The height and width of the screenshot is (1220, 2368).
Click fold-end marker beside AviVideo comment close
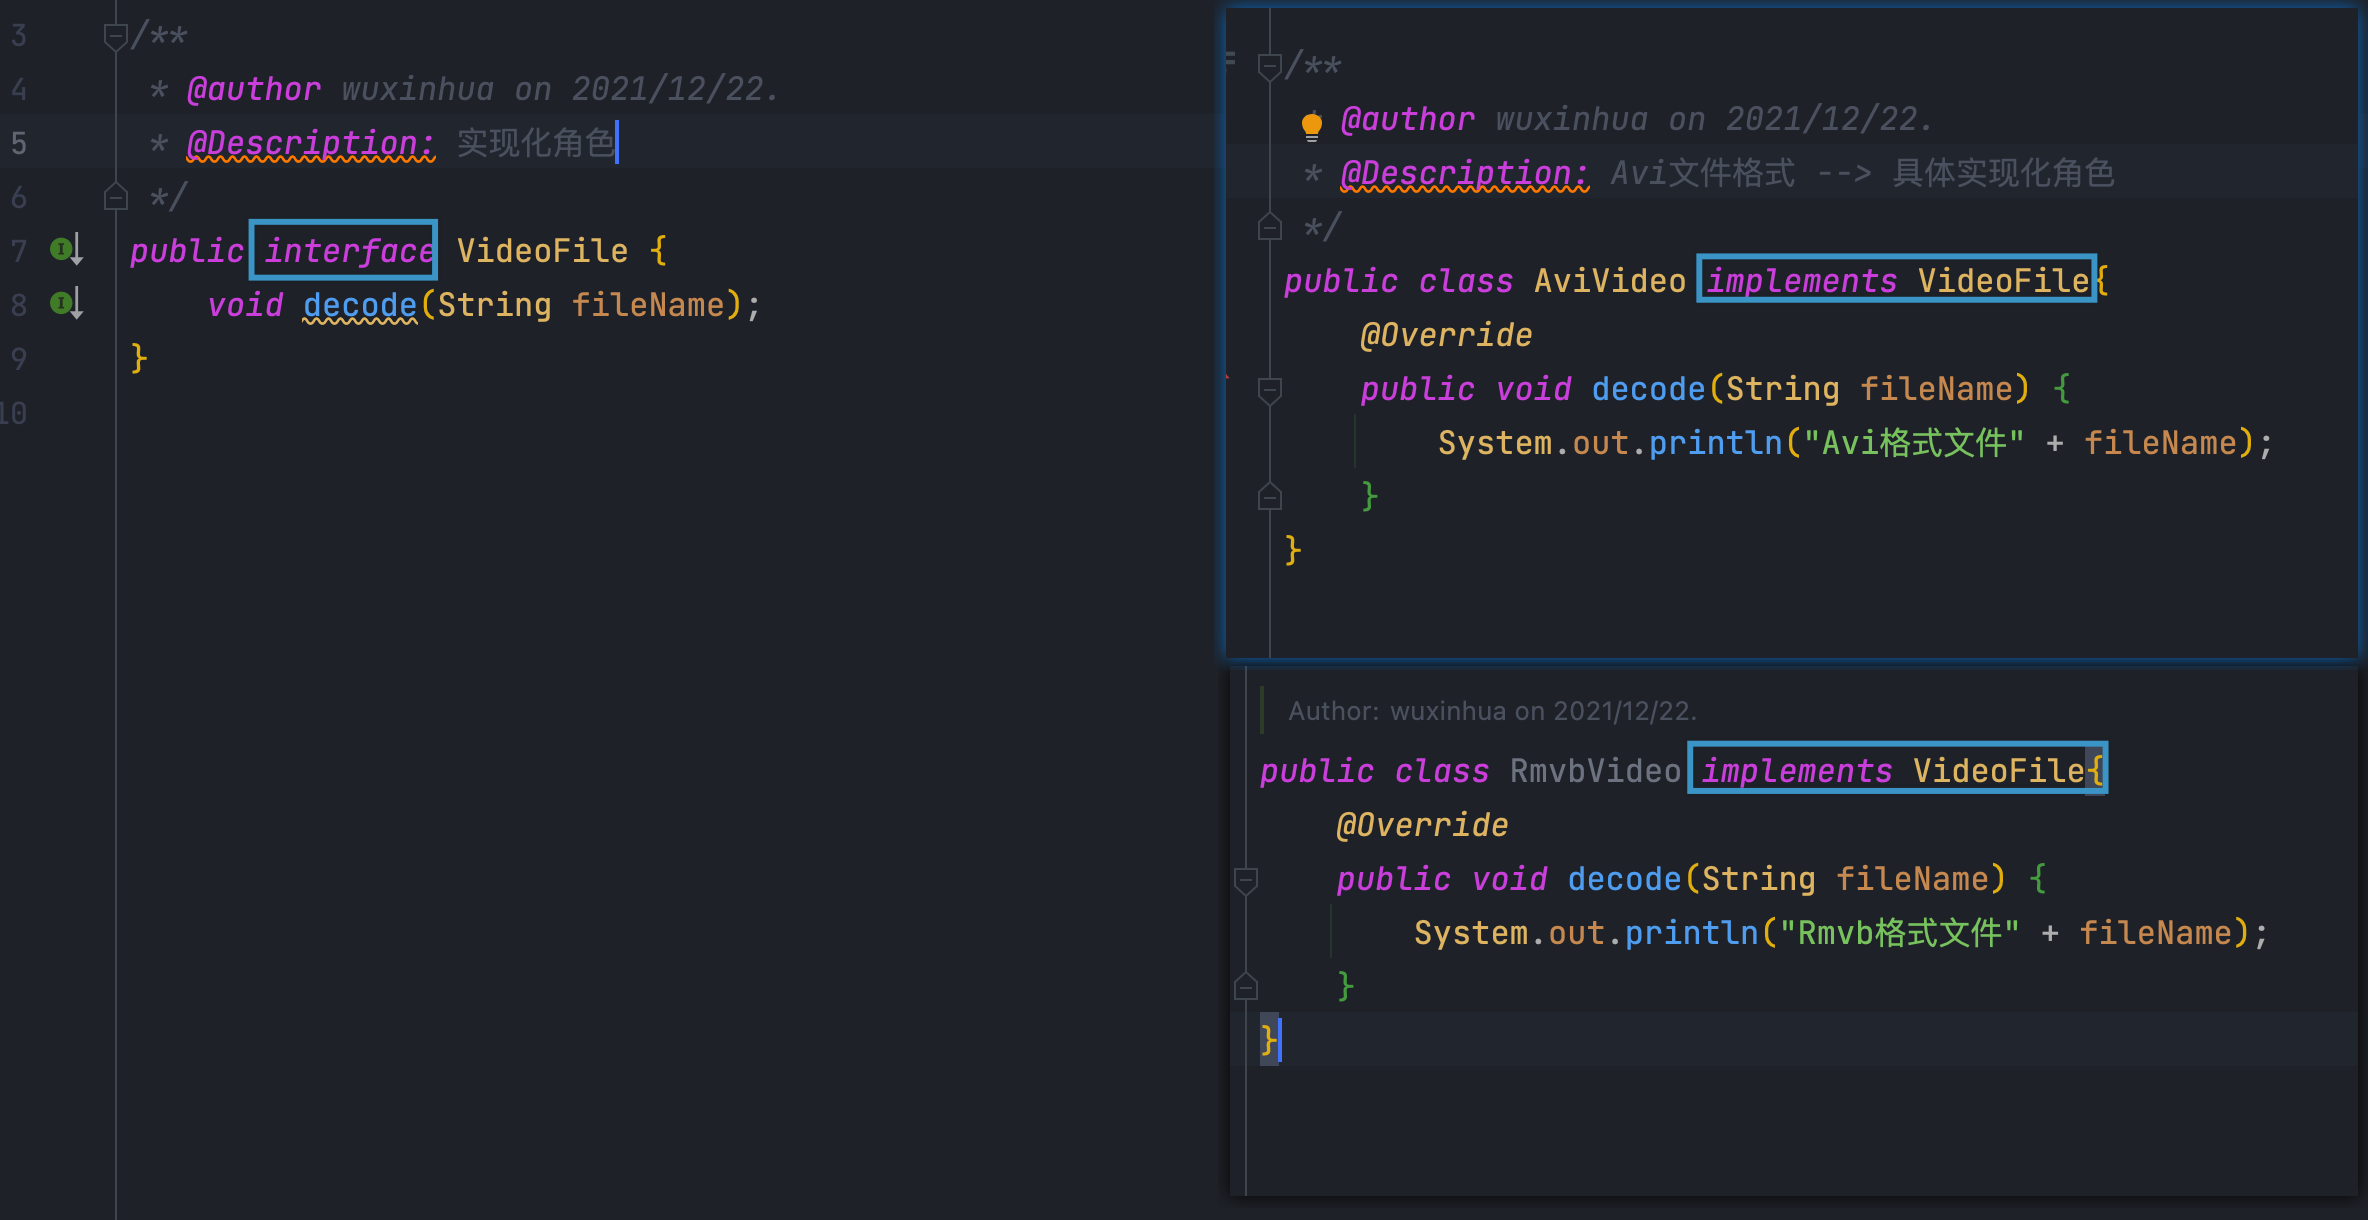(1269, 227)
